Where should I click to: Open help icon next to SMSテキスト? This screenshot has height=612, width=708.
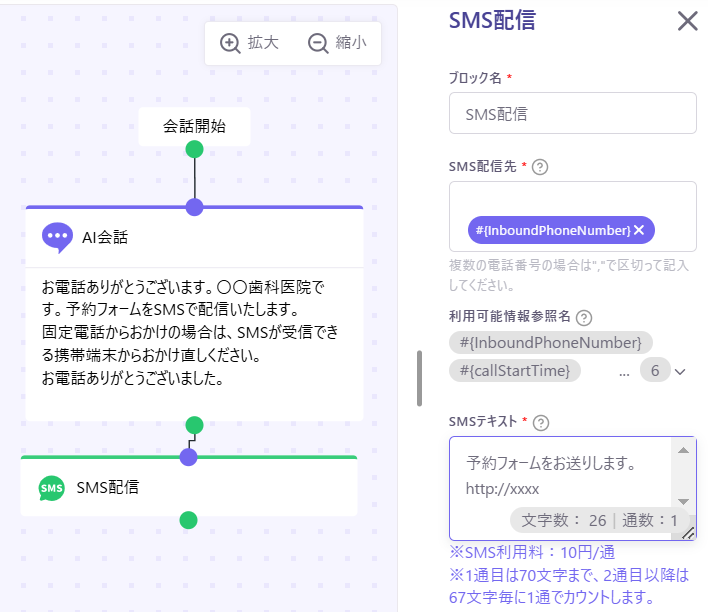pyautogui.click(x=541, y=422)
